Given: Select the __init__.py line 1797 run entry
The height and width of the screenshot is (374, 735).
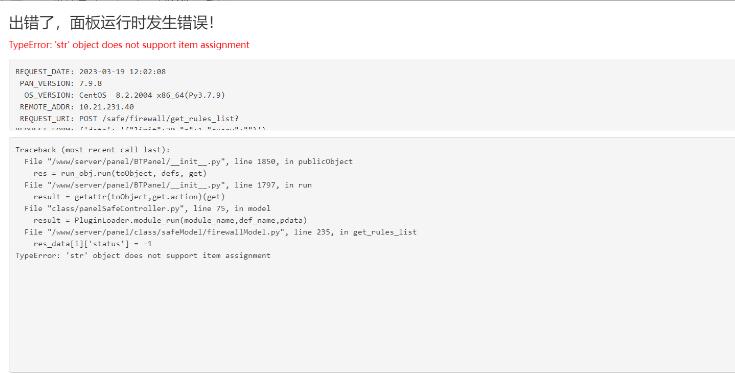Looking at the screenshot, I should click(168, 185).
